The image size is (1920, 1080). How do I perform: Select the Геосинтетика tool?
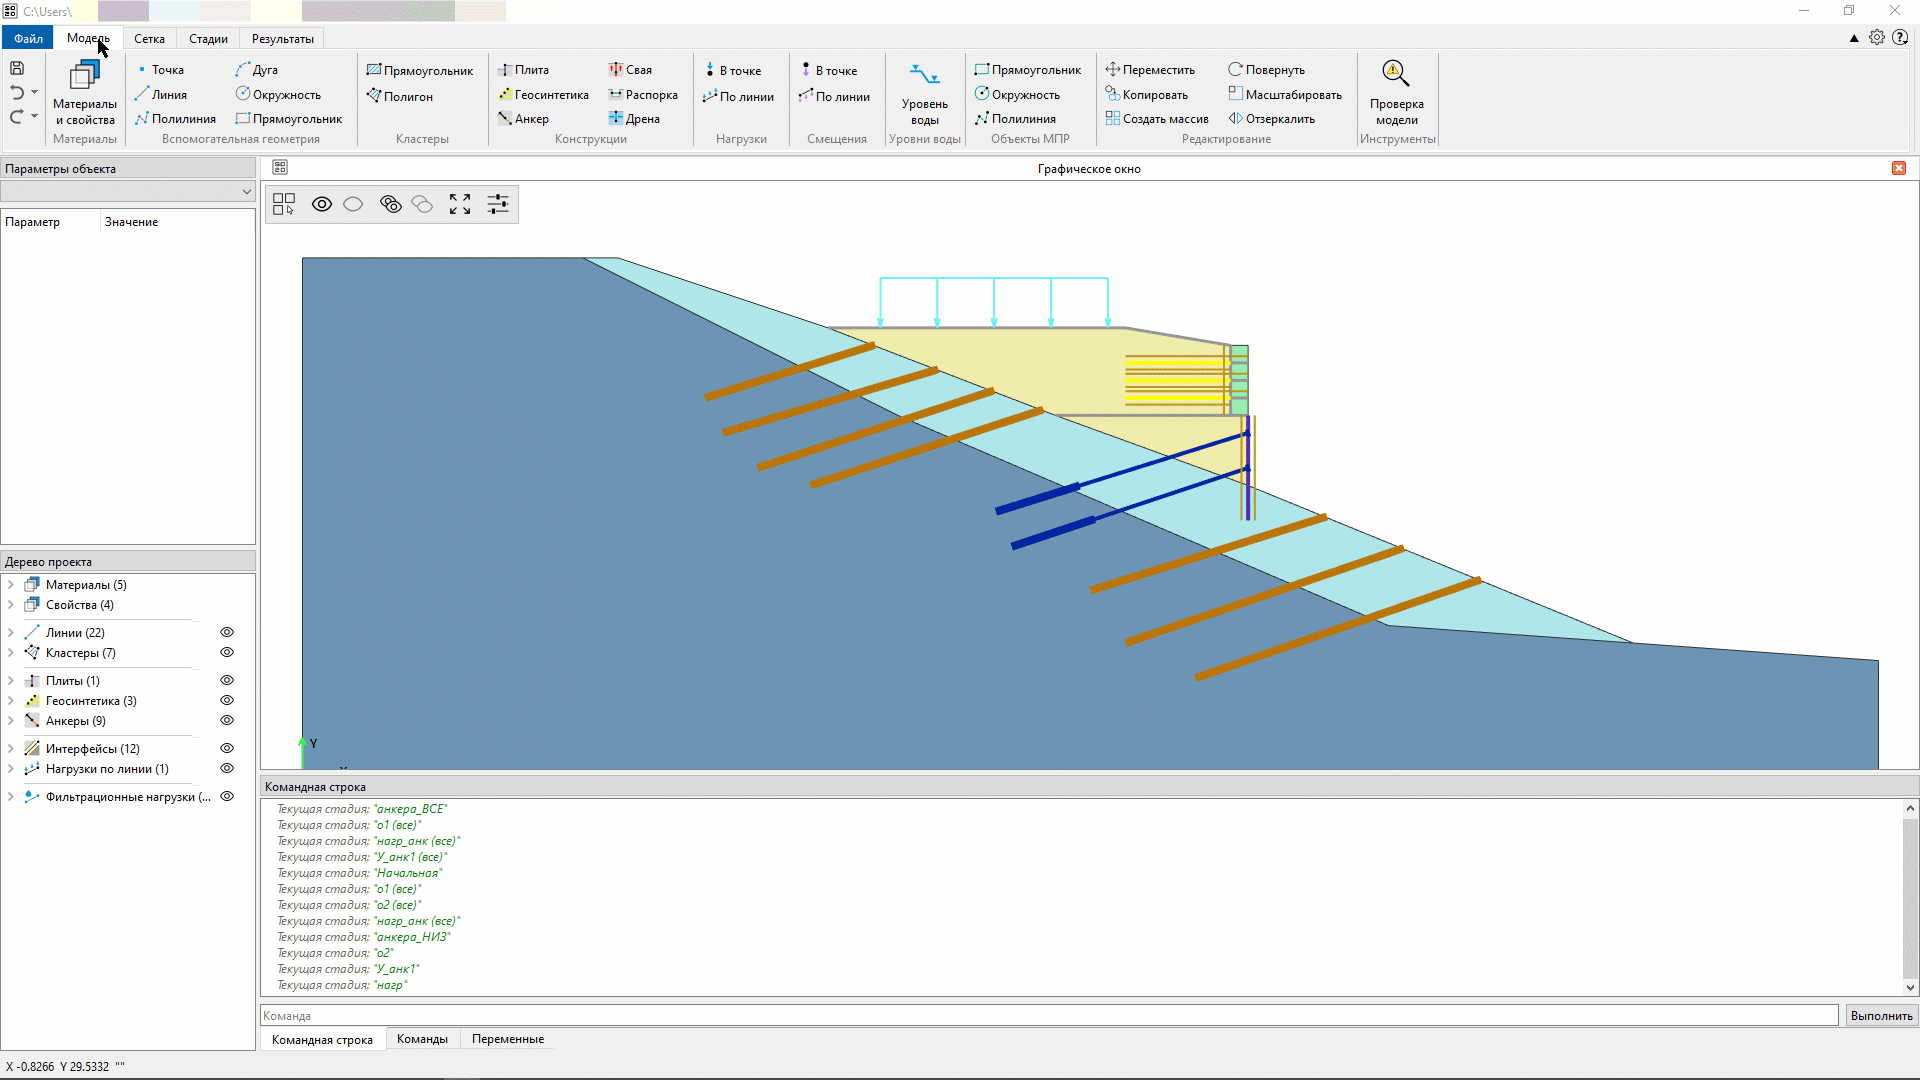click(x=543, y=95)
